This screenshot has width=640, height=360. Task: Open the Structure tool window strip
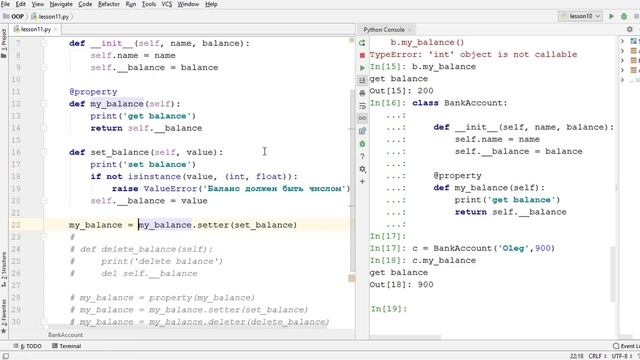(4, 269)
